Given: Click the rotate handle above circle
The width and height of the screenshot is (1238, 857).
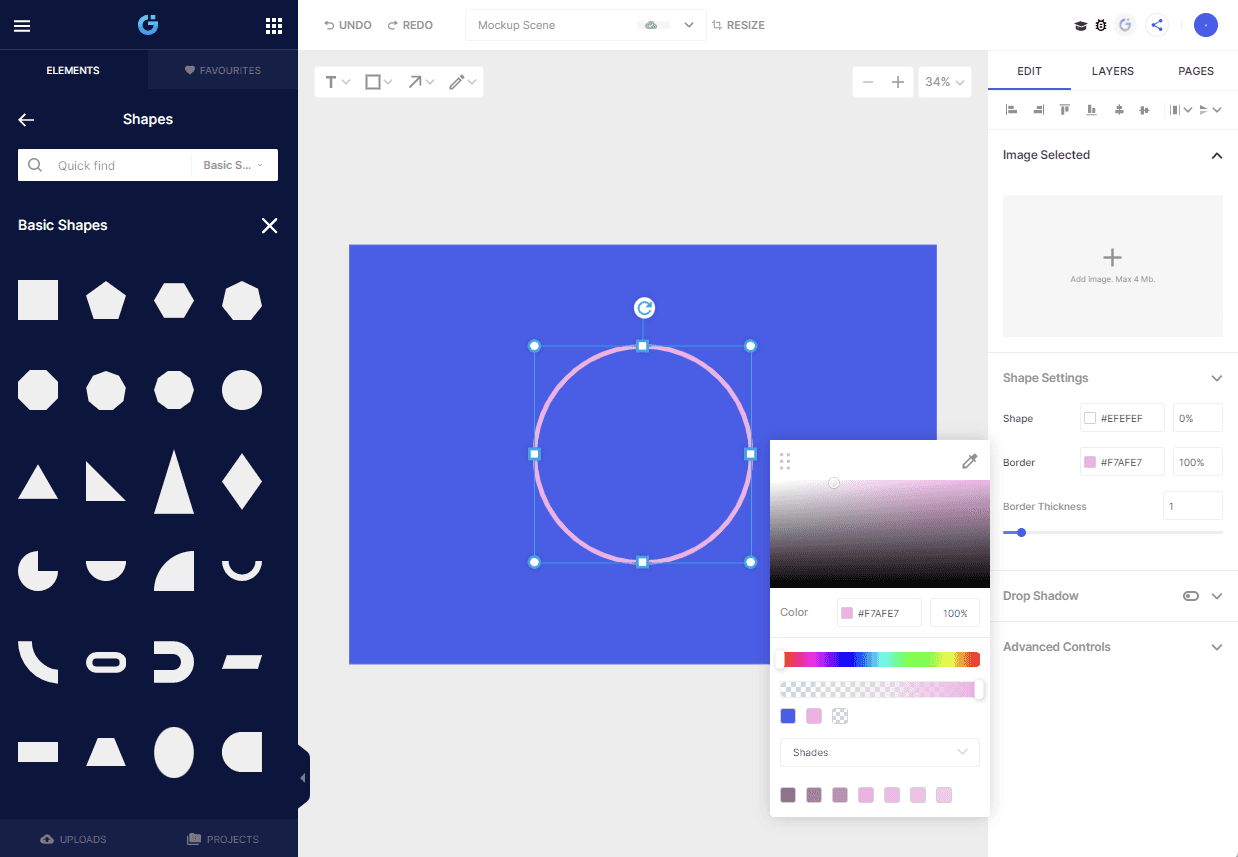Looking at the screenshot, I should (x=644, y=308).
